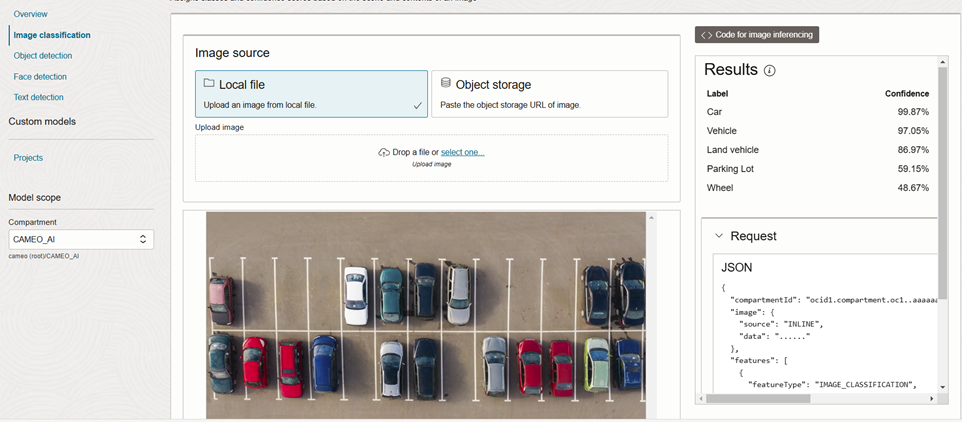Click the database icon on Object storage
962x422 pixels.
click(x=445, y=84)
